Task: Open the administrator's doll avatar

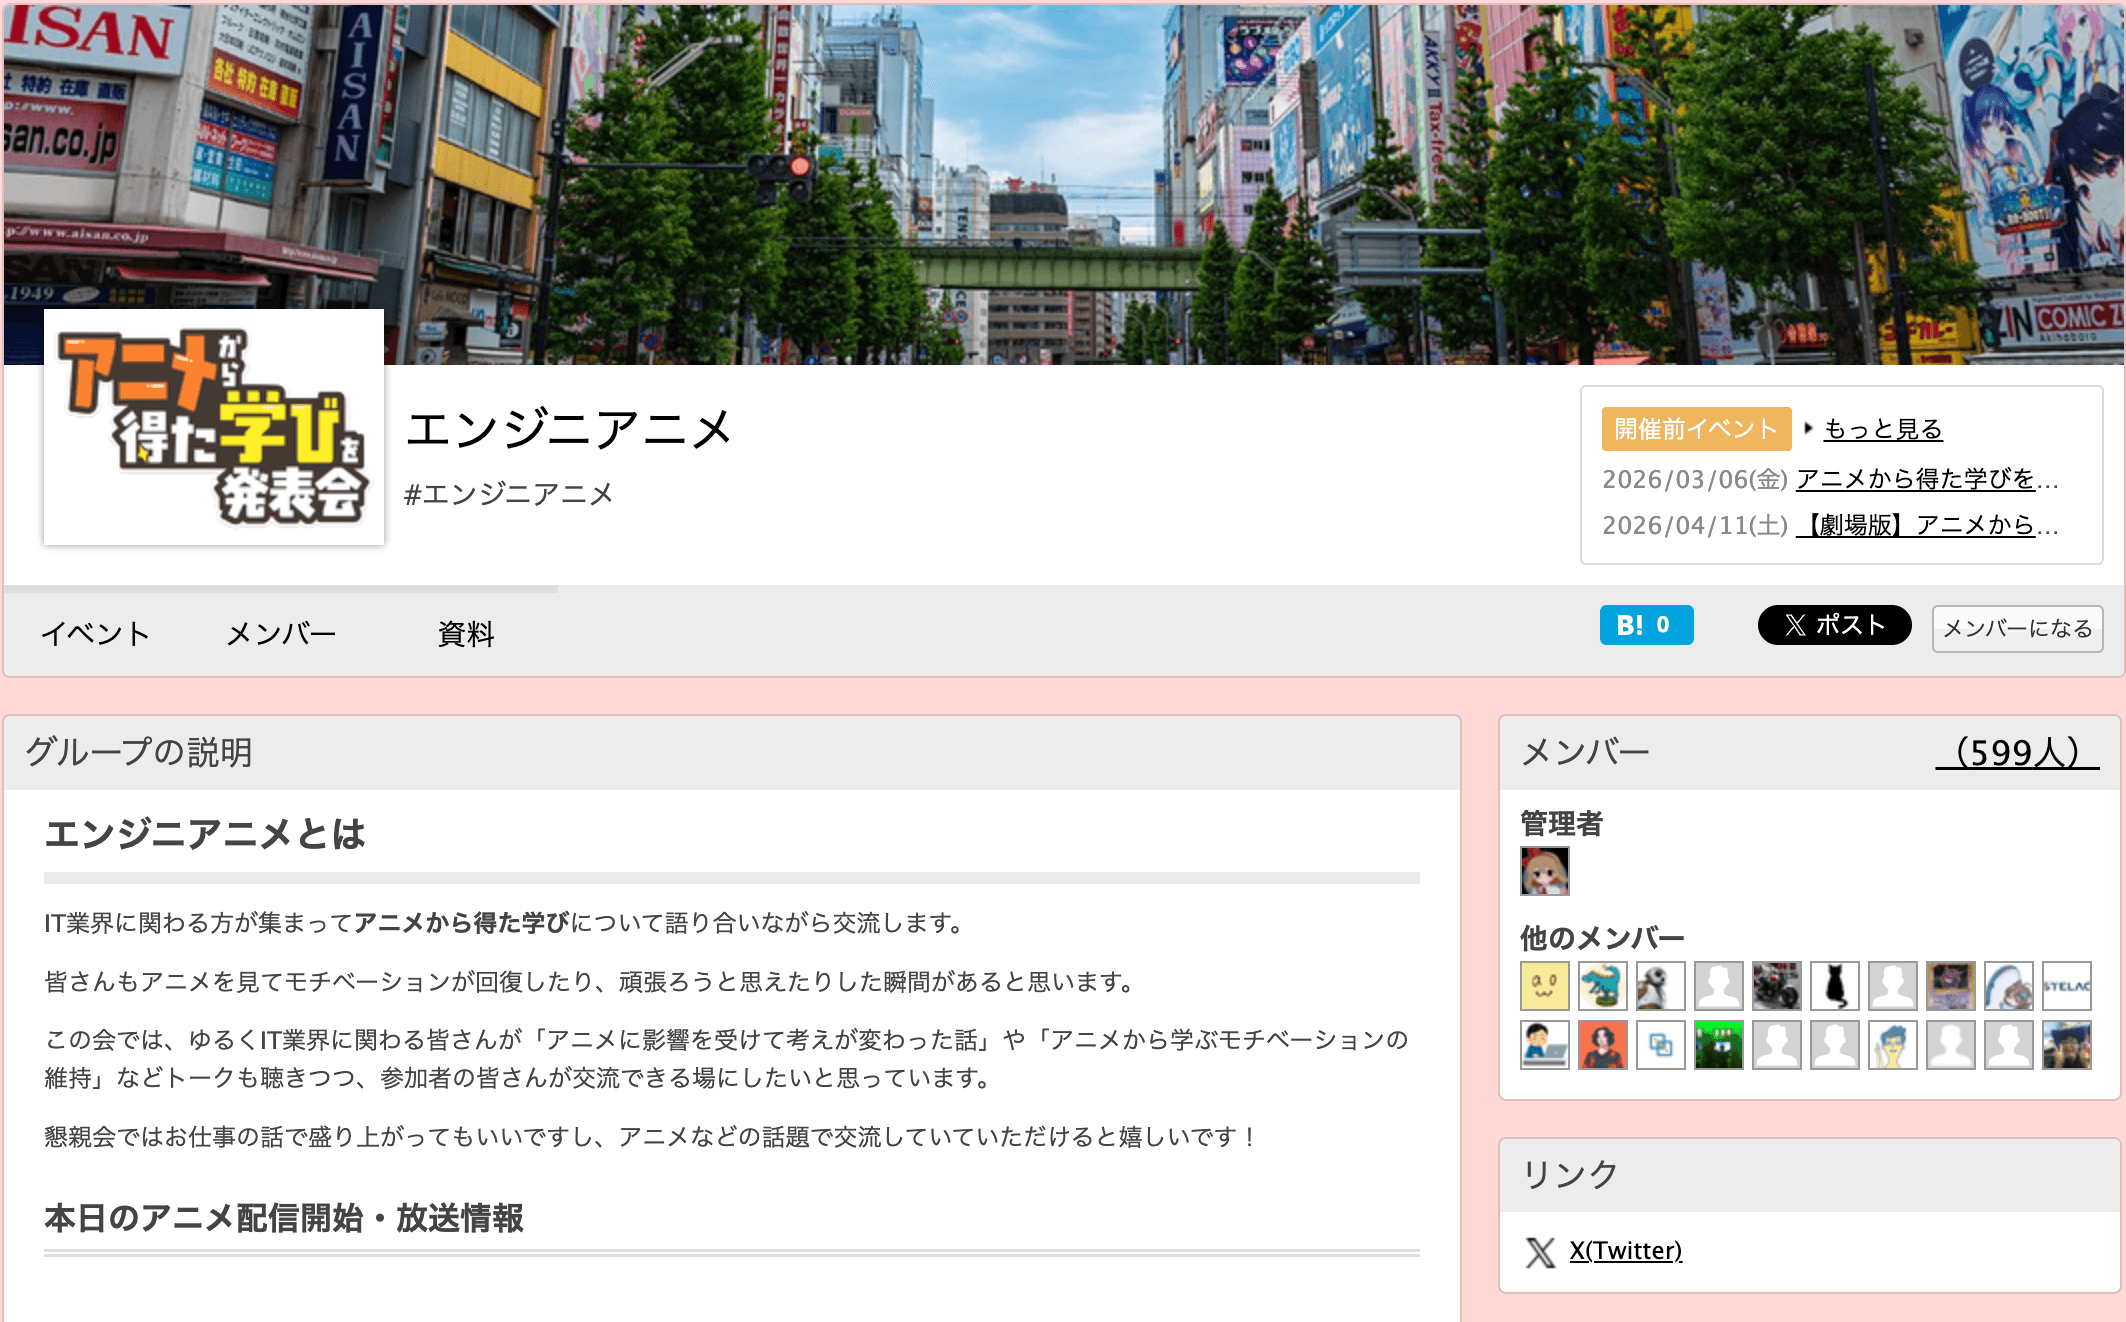Action: click(x=1544, y=870)
